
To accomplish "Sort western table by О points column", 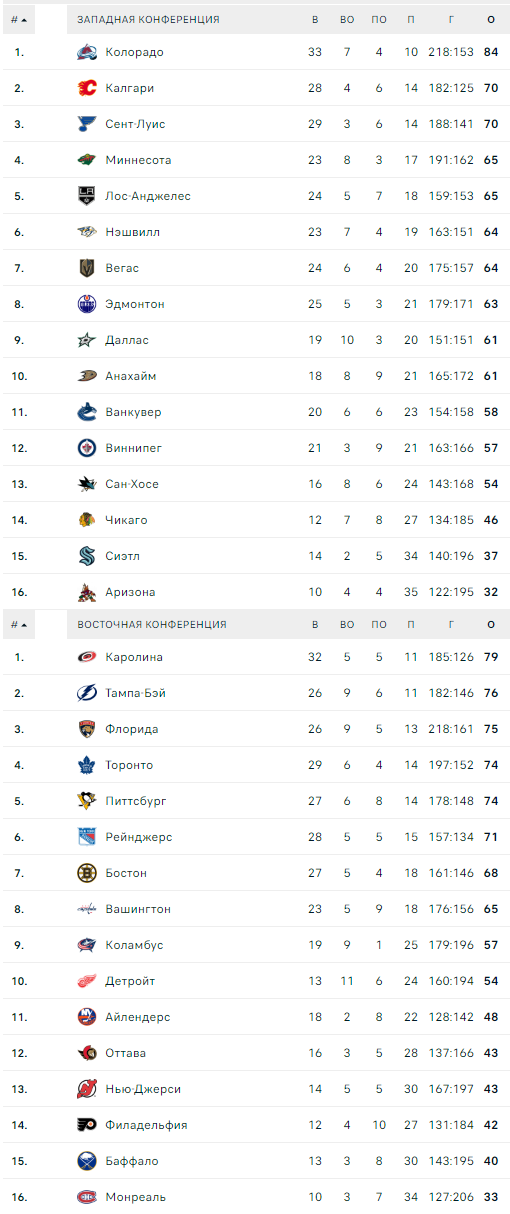I will click(x=491, y=20).
